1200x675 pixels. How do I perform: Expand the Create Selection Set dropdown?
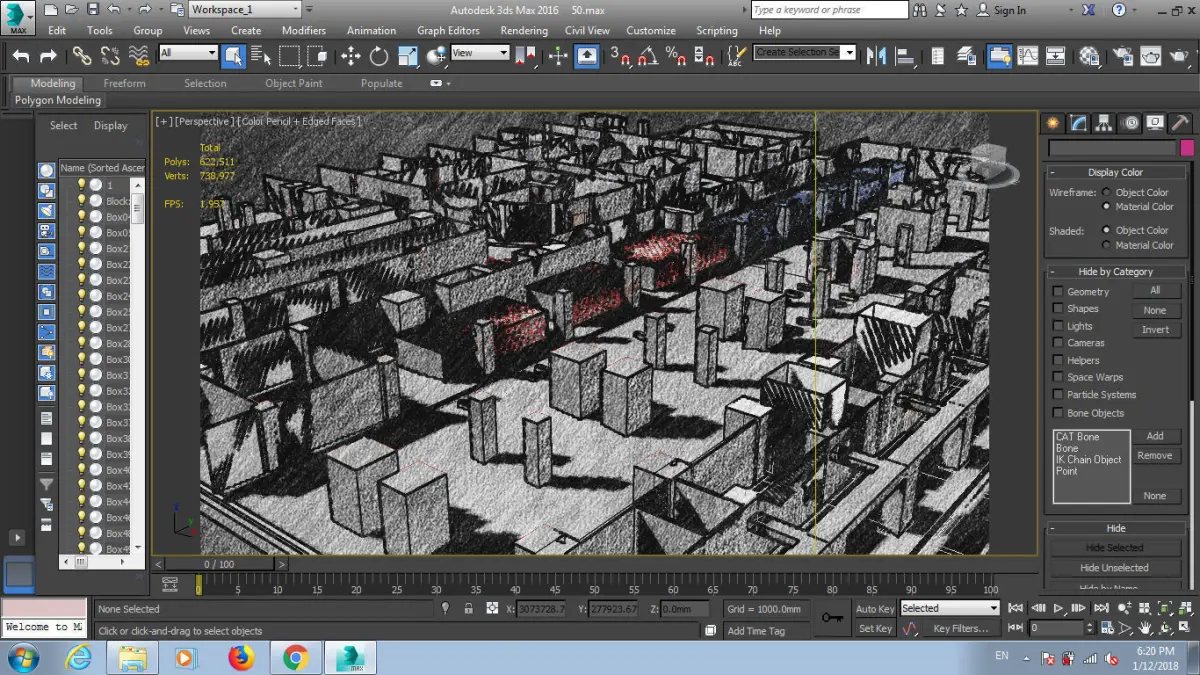pyautogui.click(x=849, y=52)
